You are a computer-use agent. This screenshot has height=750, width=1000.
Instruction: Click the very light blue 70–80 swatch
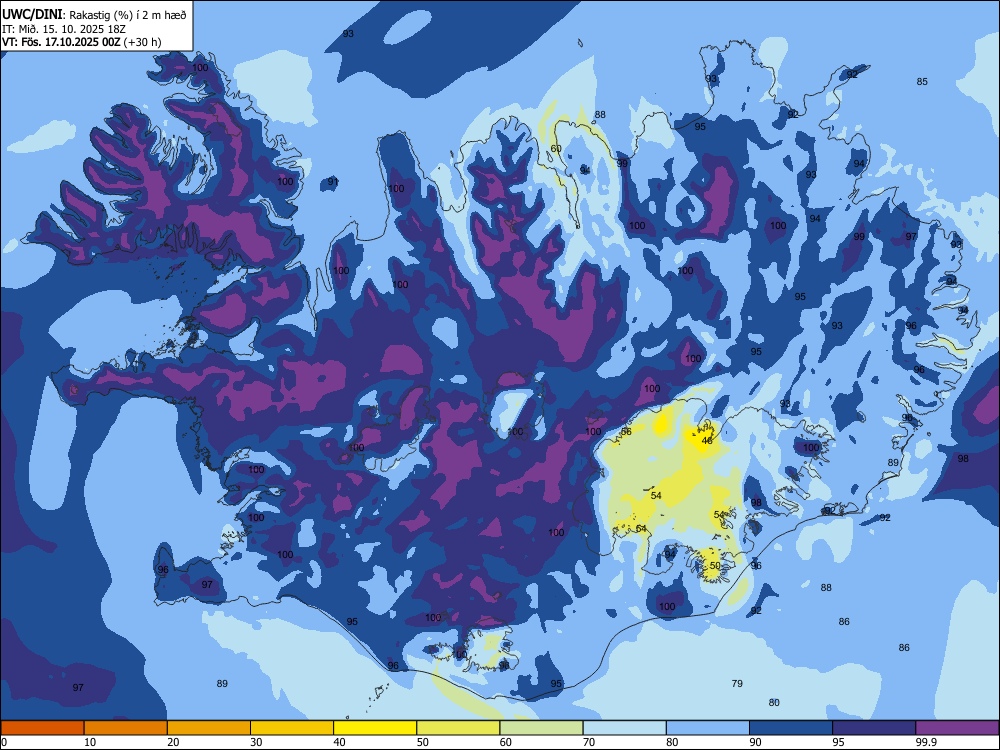(x=624, y=728)
